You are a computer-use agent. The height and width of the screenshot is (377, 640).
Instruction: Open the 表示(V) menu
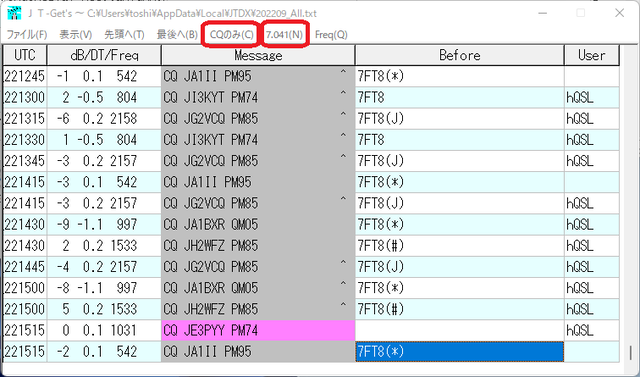tap(76, 35)
